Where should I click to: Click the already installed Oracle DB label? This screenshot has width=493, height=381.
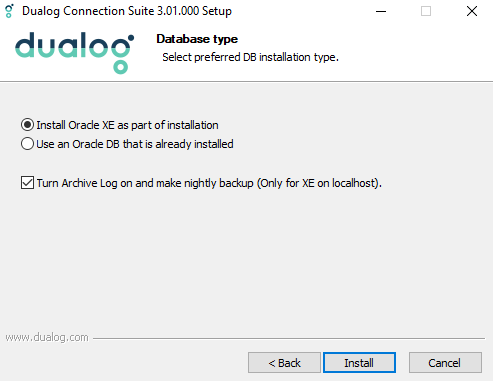[x=135, y=144]
